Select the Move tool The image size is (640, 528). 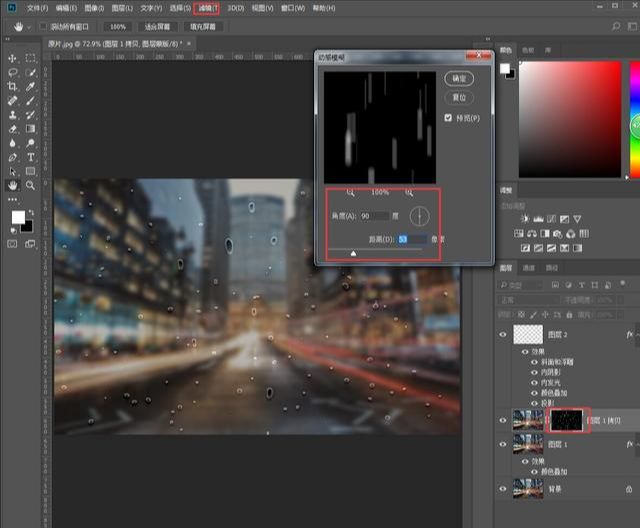12,58
